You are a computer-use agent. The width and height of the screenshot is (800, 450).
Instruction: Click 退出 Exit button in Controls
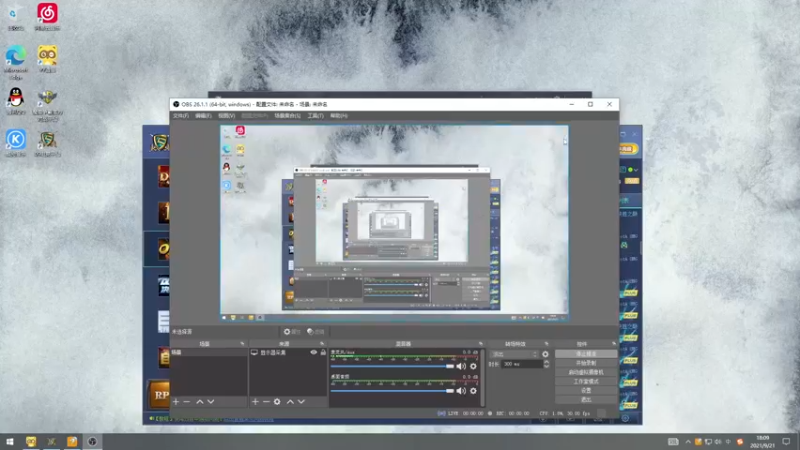click(586, 400)
